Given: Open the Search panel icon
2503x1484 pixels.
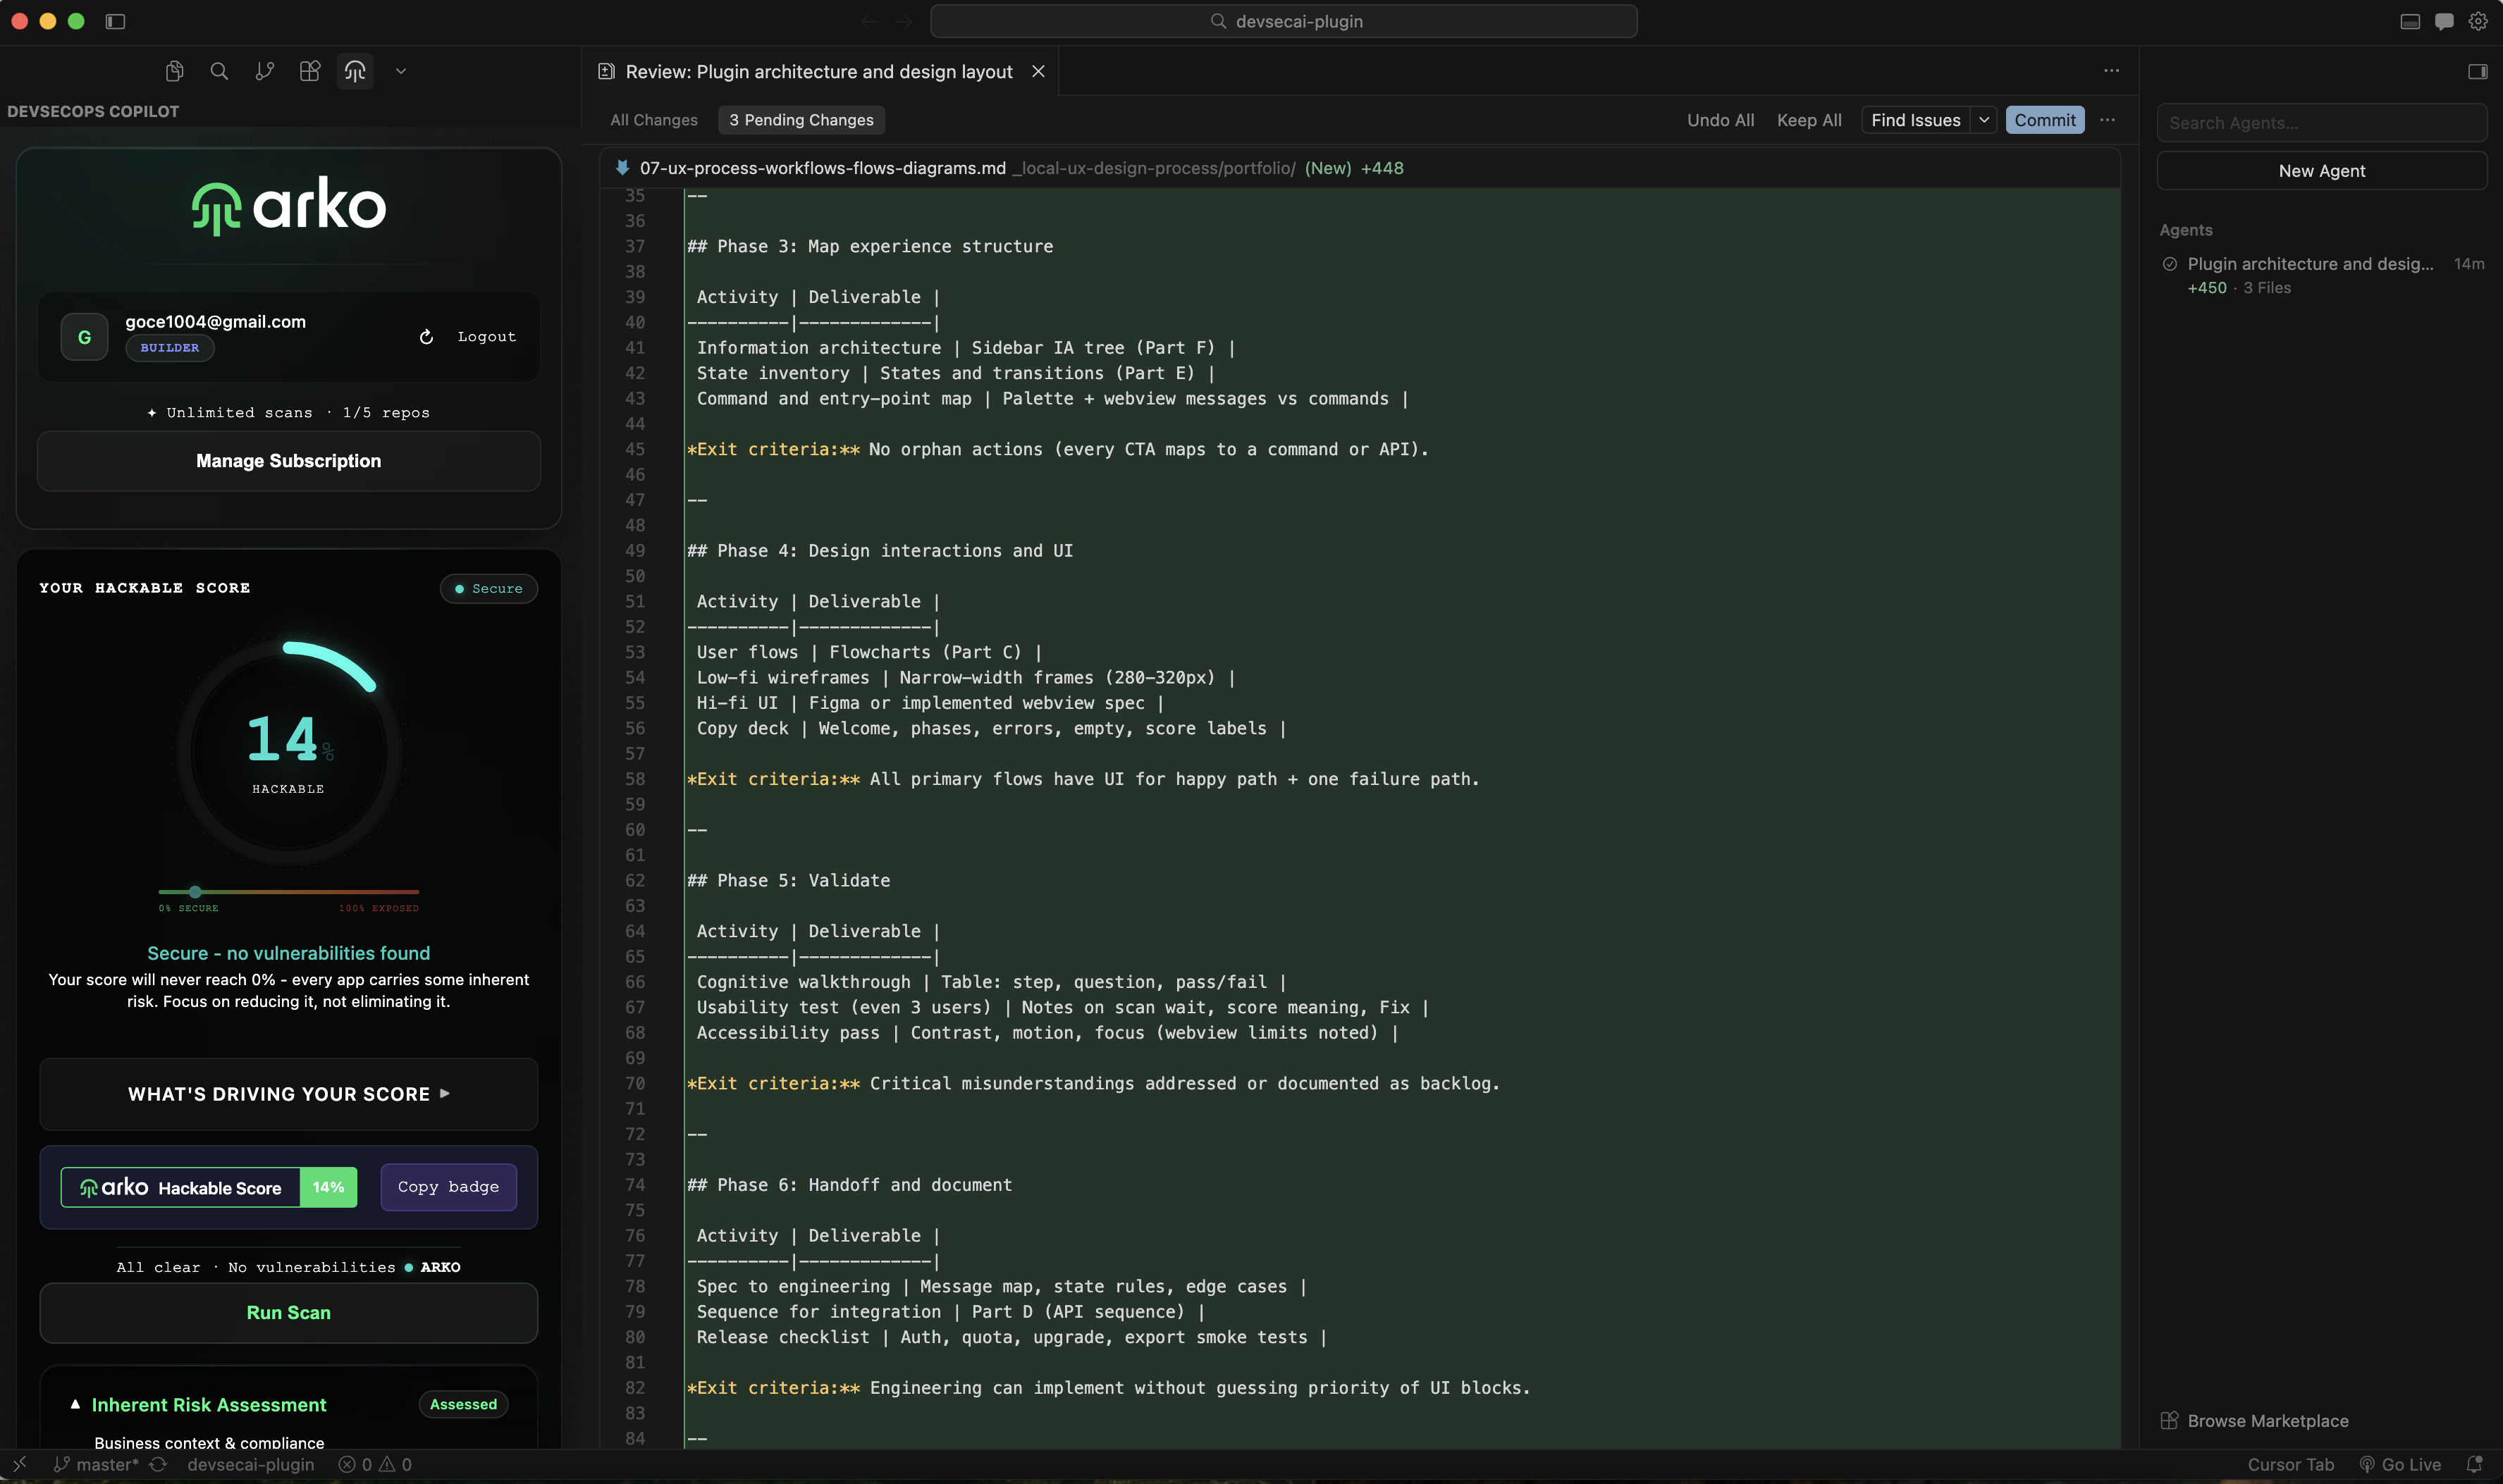Looking at the screenshot, I should 218,71.
